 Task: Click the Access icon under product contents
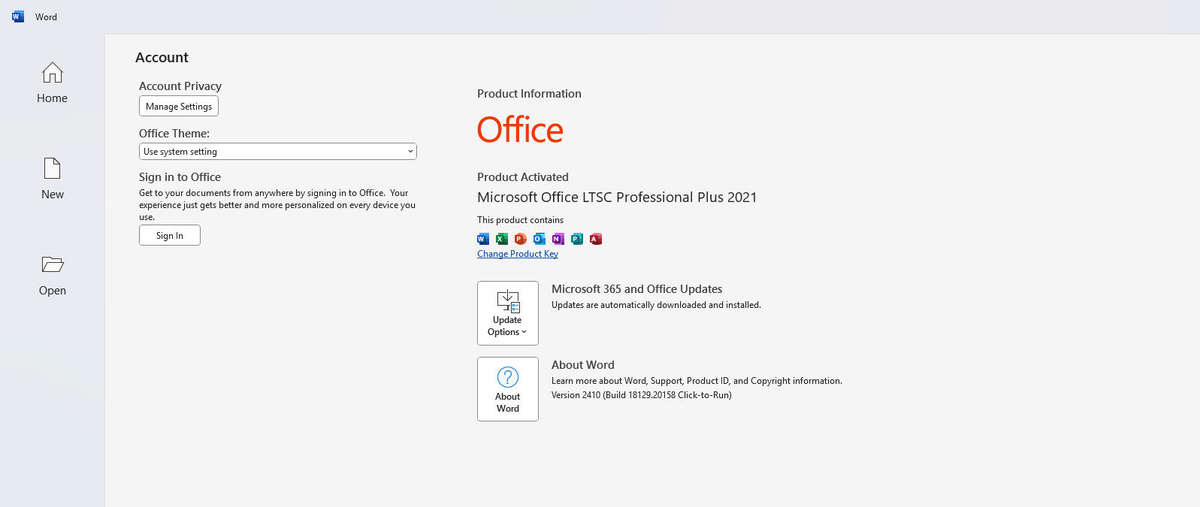click(x=596, y=238)
